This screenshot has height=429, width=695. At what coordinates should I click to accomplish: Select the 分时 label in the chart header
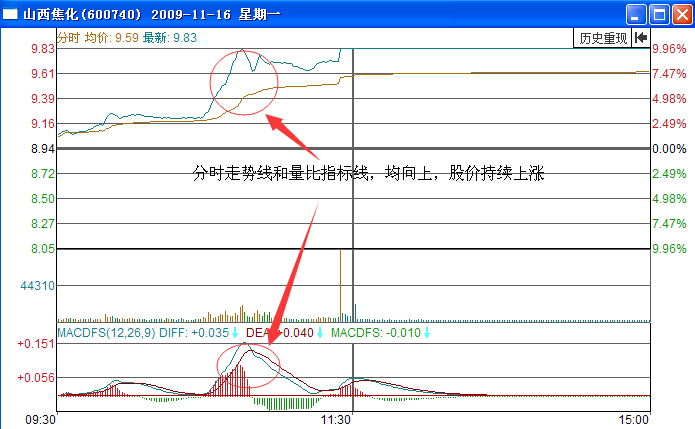click(x=68, y=38)
